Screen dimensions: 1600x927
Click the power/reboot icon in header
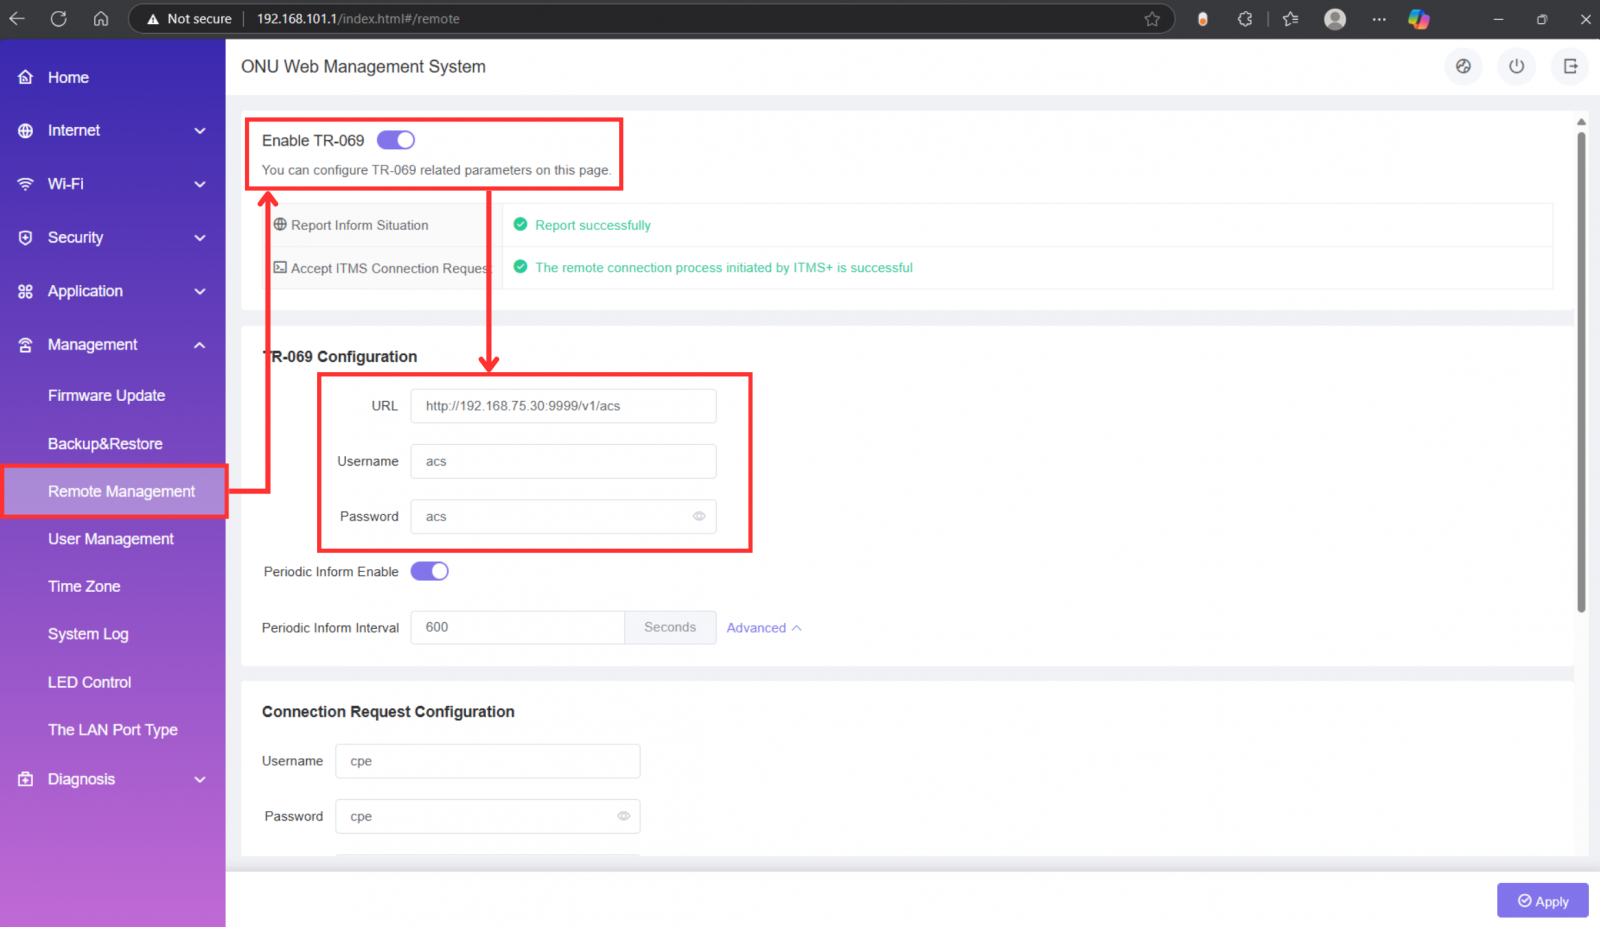1516,66
